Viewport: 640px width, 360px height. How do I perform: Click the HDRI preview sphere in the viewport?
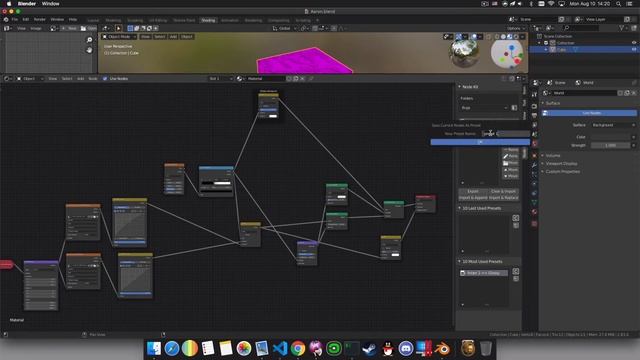[x=464, y=54]
